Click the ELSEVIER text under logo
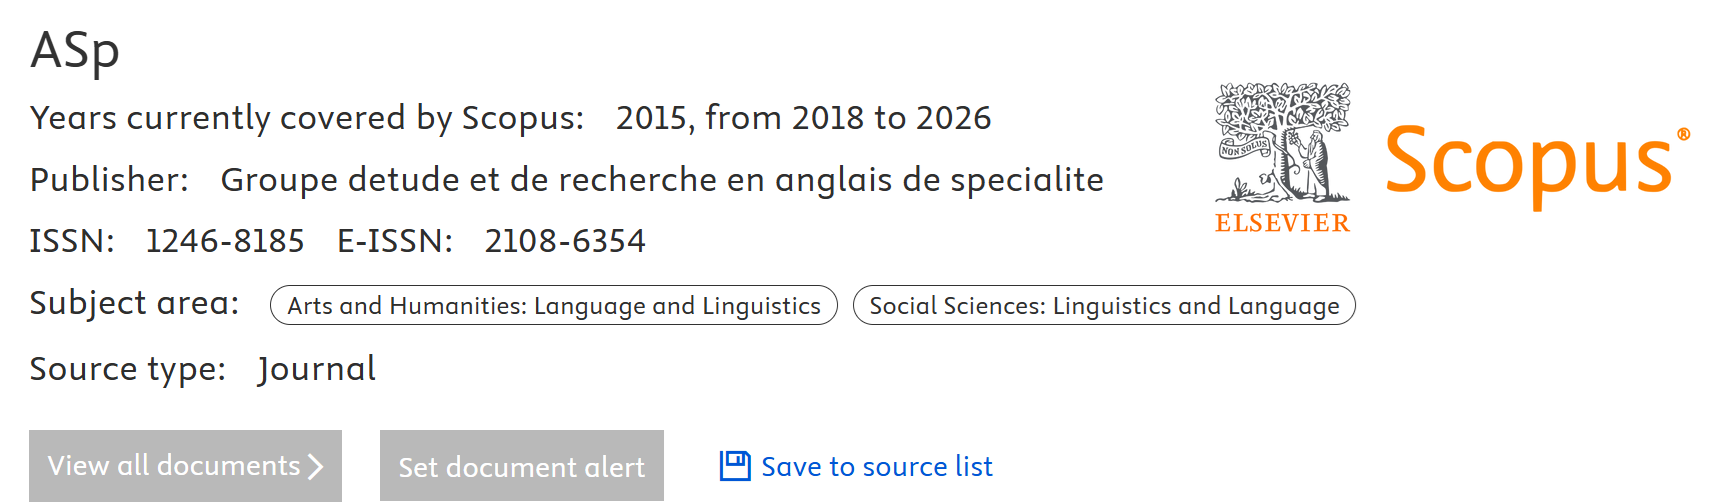The width and height of the screenshot is (1724, 503). (x=1282, y=223)
